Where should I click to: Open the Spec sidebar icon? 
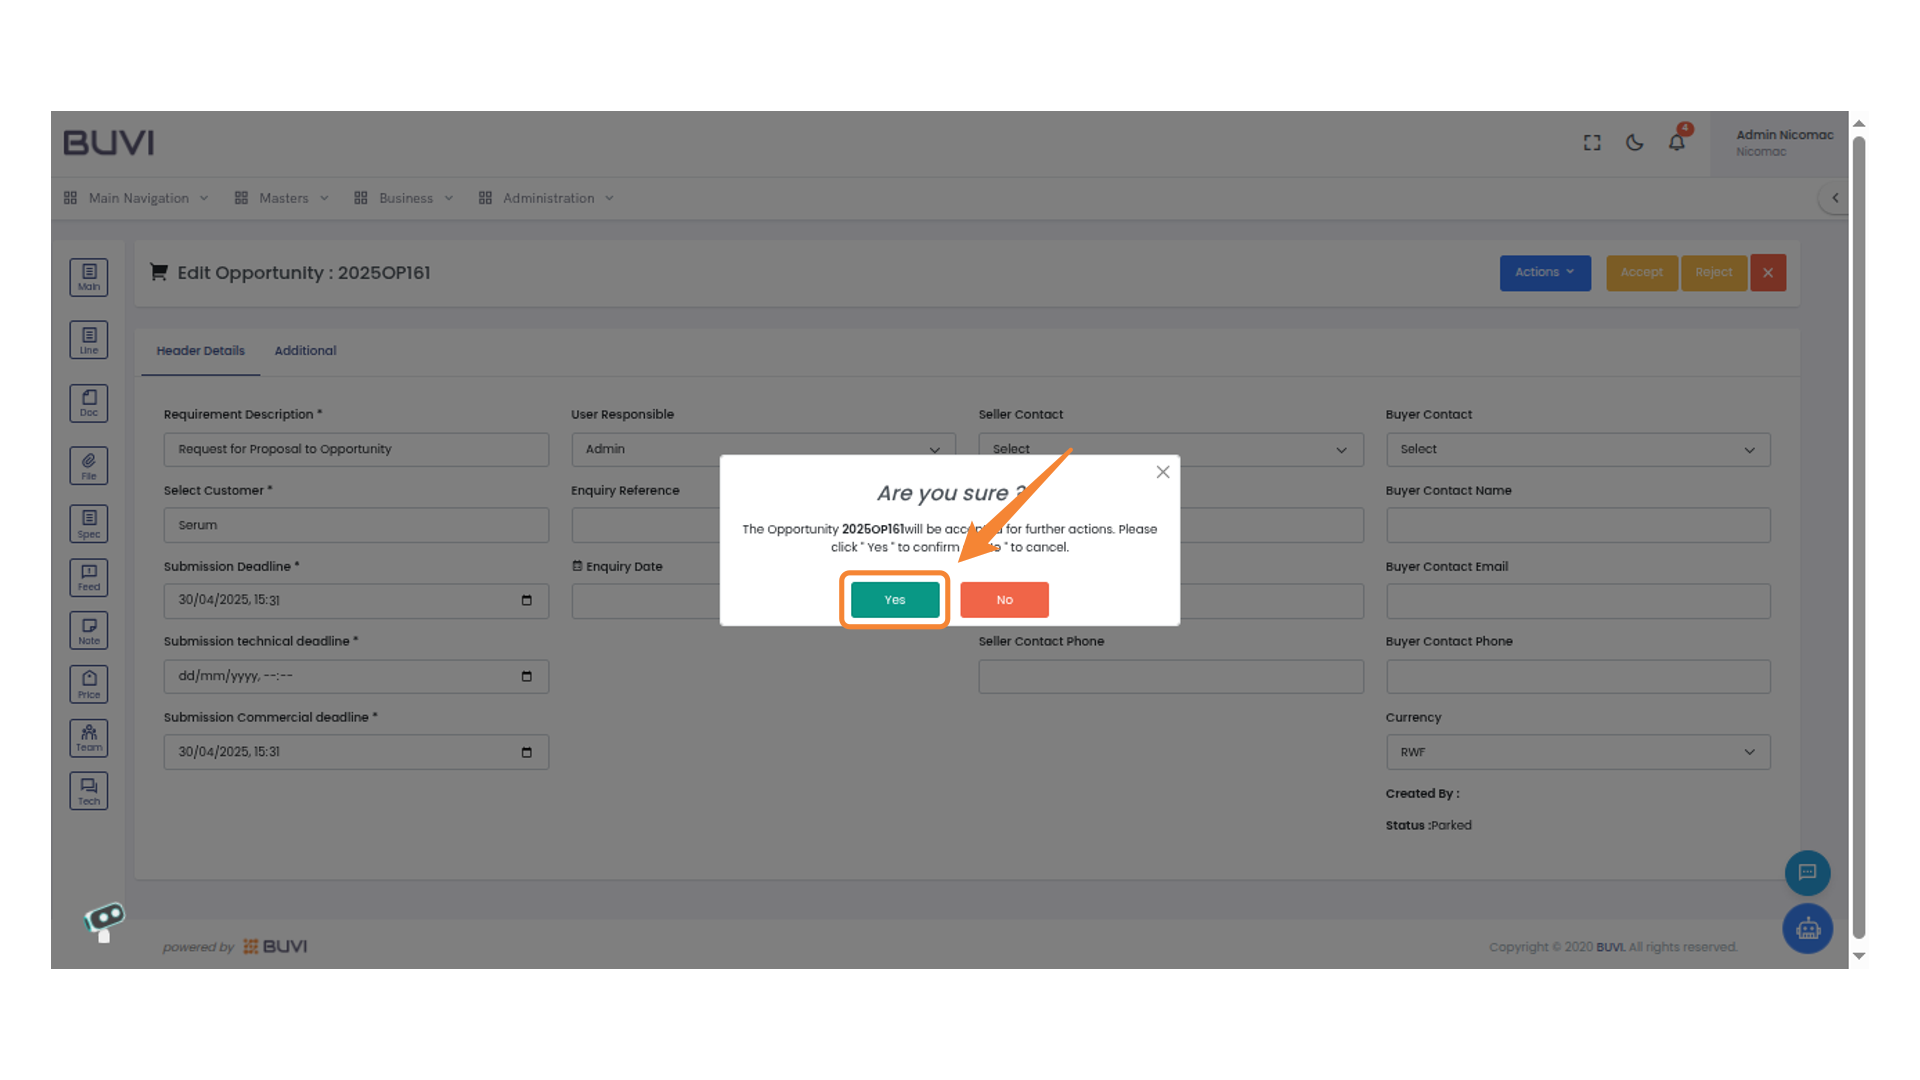(x=89, y=523)
